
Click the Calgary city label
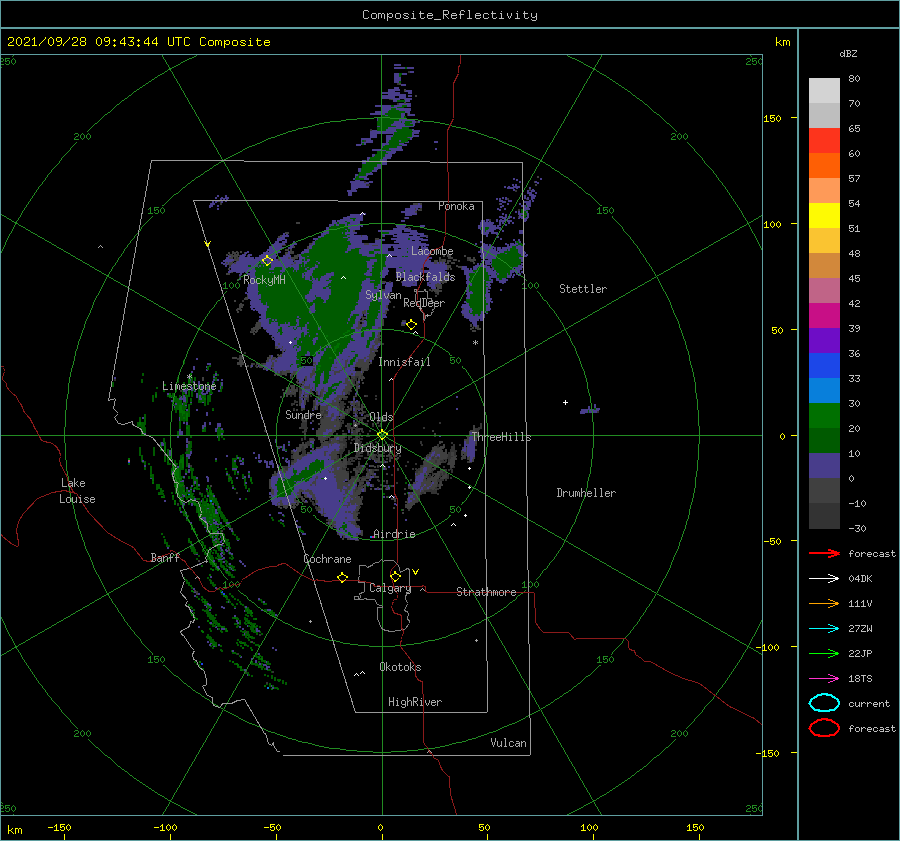point(390,588)
